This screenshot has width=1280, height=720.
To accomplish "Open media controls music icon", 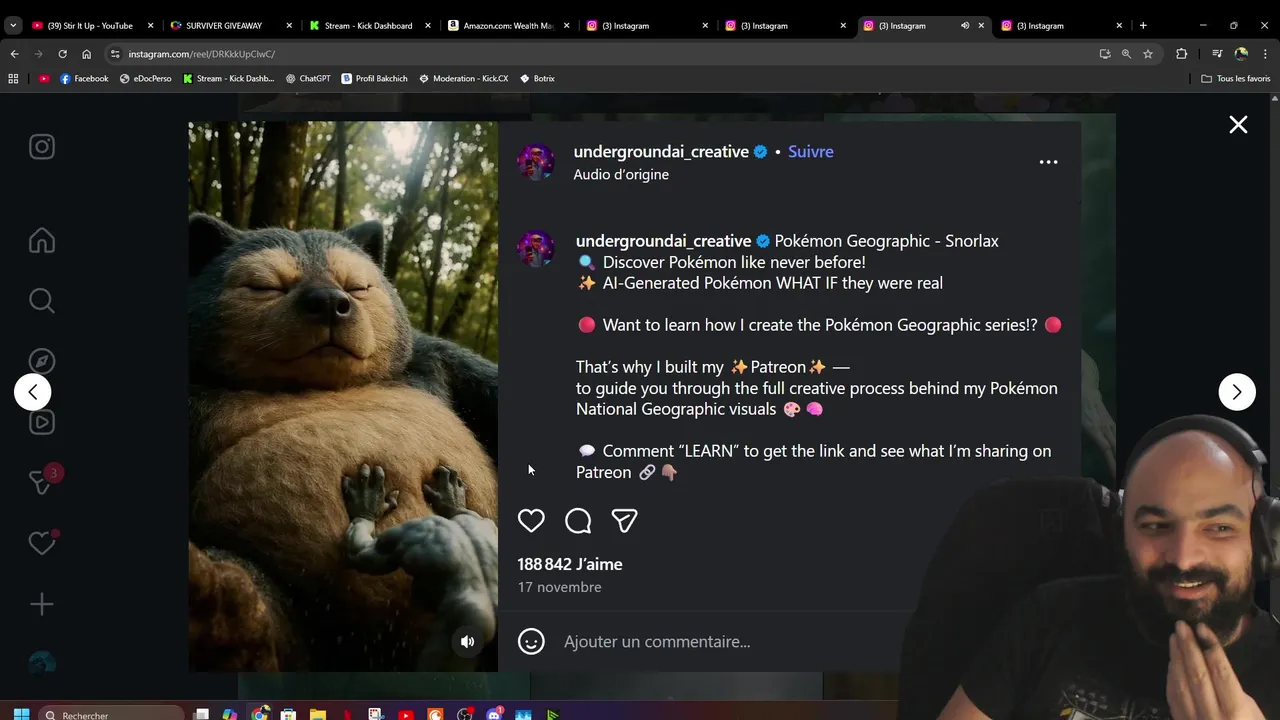I will tap(1217, 54).
